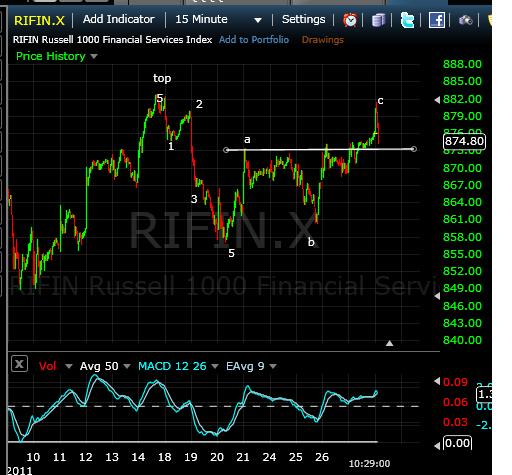This screenshot has height=475, width=512.
Task: Click the 888.00 price axis label
Action: [462, 64]
